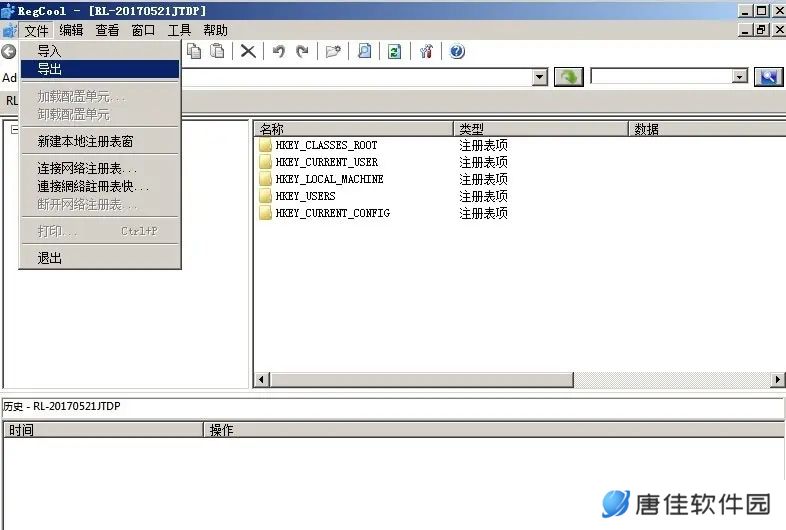Sort by the 名称 column header
Screen dimensions: 786x530
click(353, 129)
